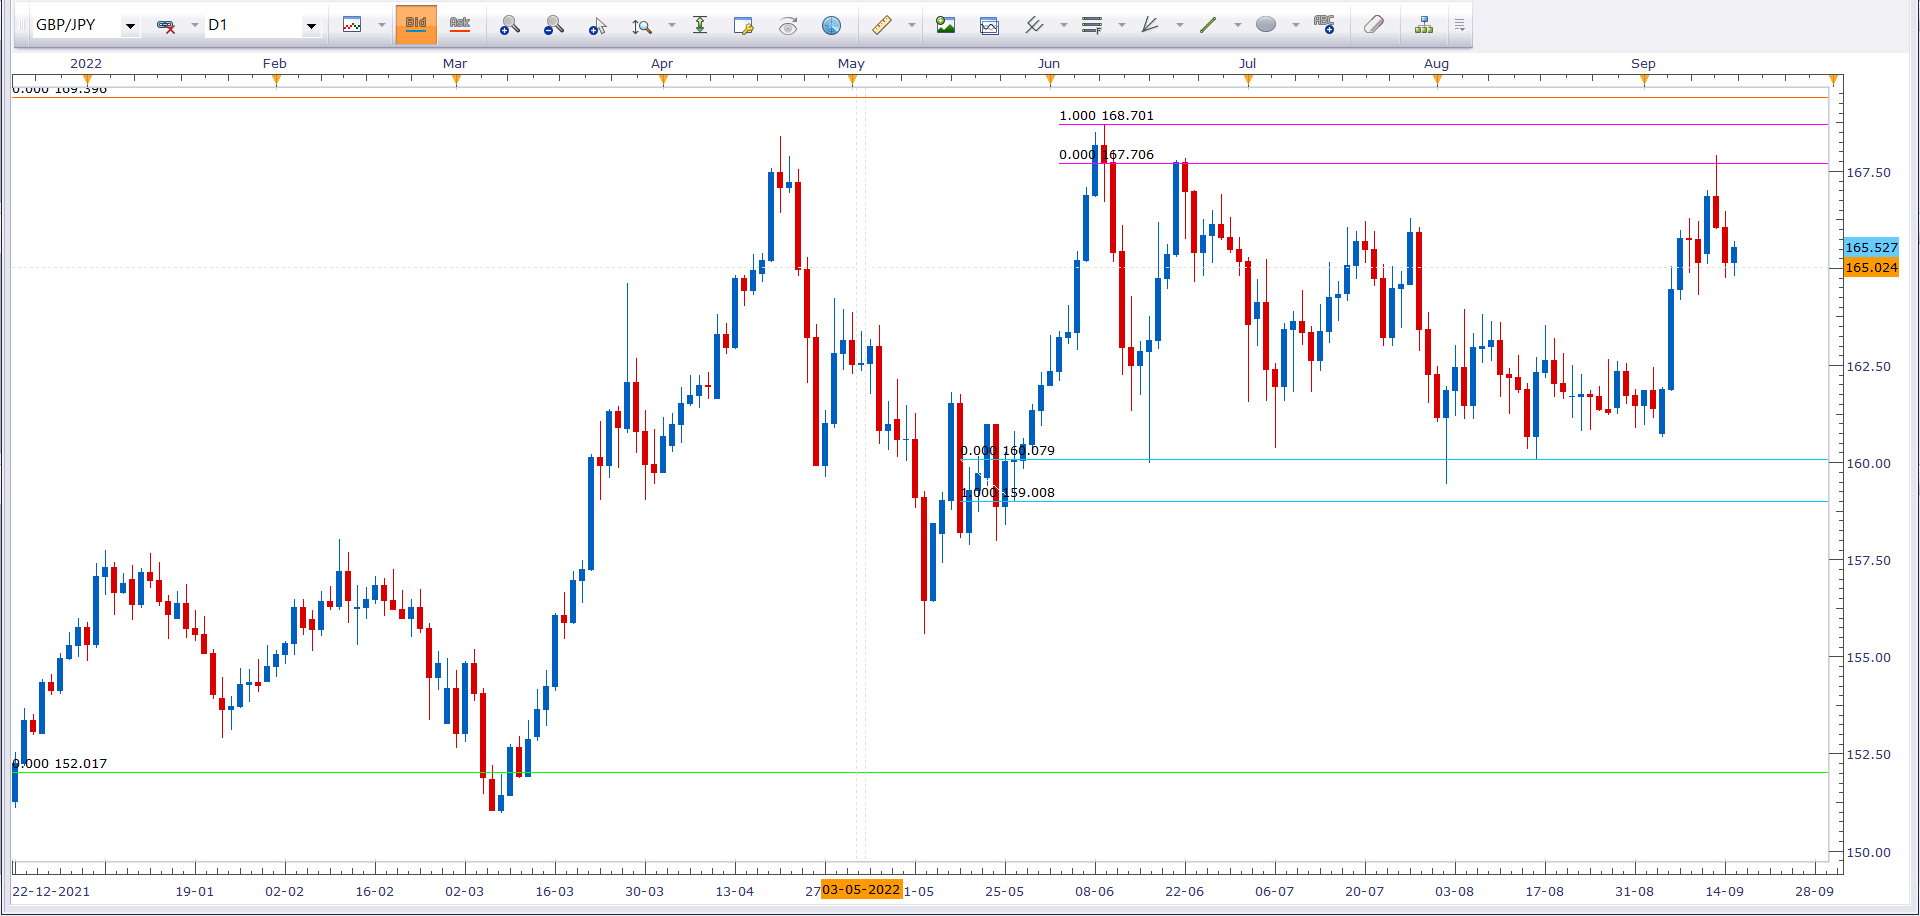The height and width of the screenshot is (916, 1920).
Task: Open the toolbar overflow options
Action: click(1459, 25)
